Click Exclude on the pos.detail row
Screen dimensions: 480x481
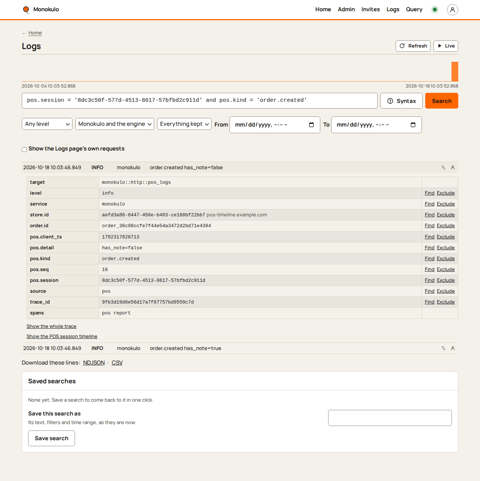tap(446, 248)
